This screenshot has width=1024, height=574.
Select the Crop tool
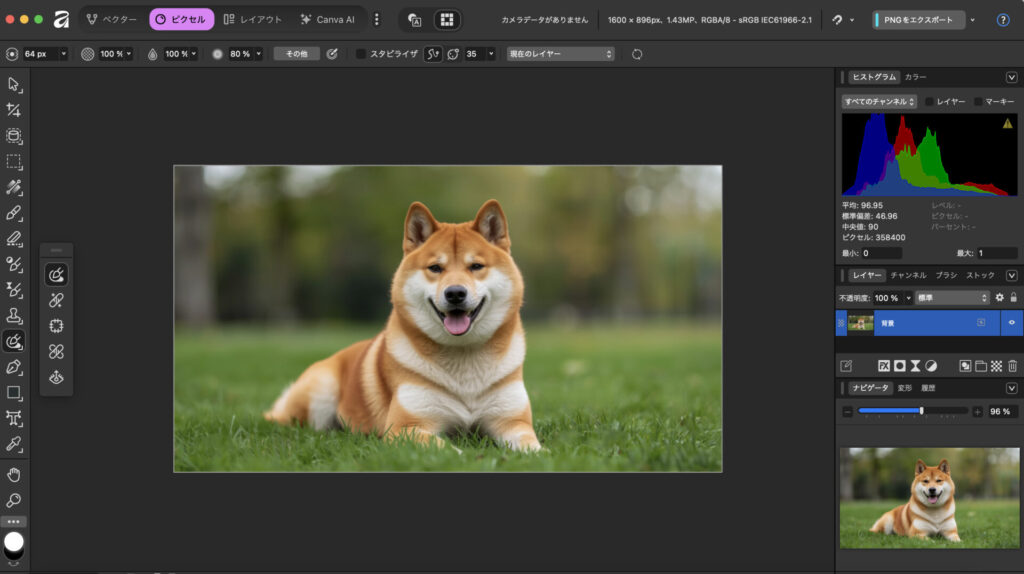click(x=14, y=110)
